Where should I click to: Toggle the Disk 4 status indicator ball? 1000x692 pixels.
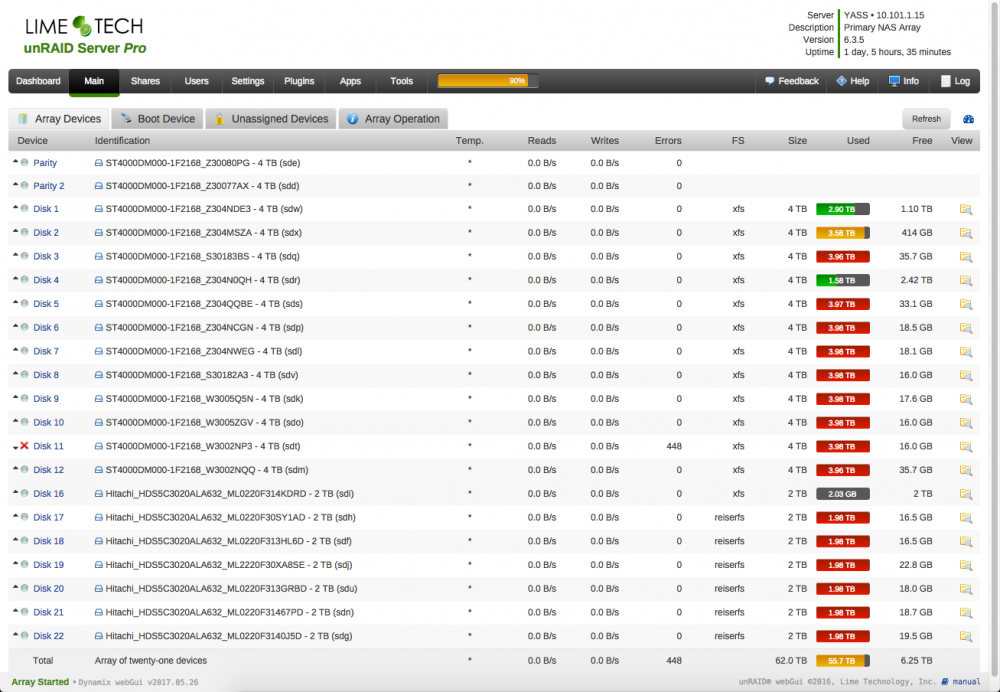pyautogui.click(x=24, y=279)
